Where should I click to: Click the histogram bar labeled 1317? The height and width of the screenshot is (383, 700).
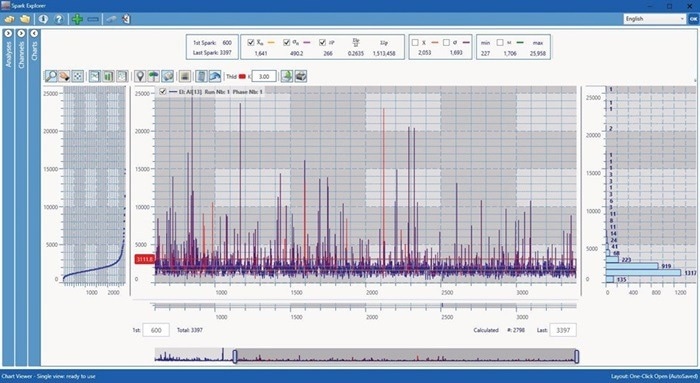643,272
